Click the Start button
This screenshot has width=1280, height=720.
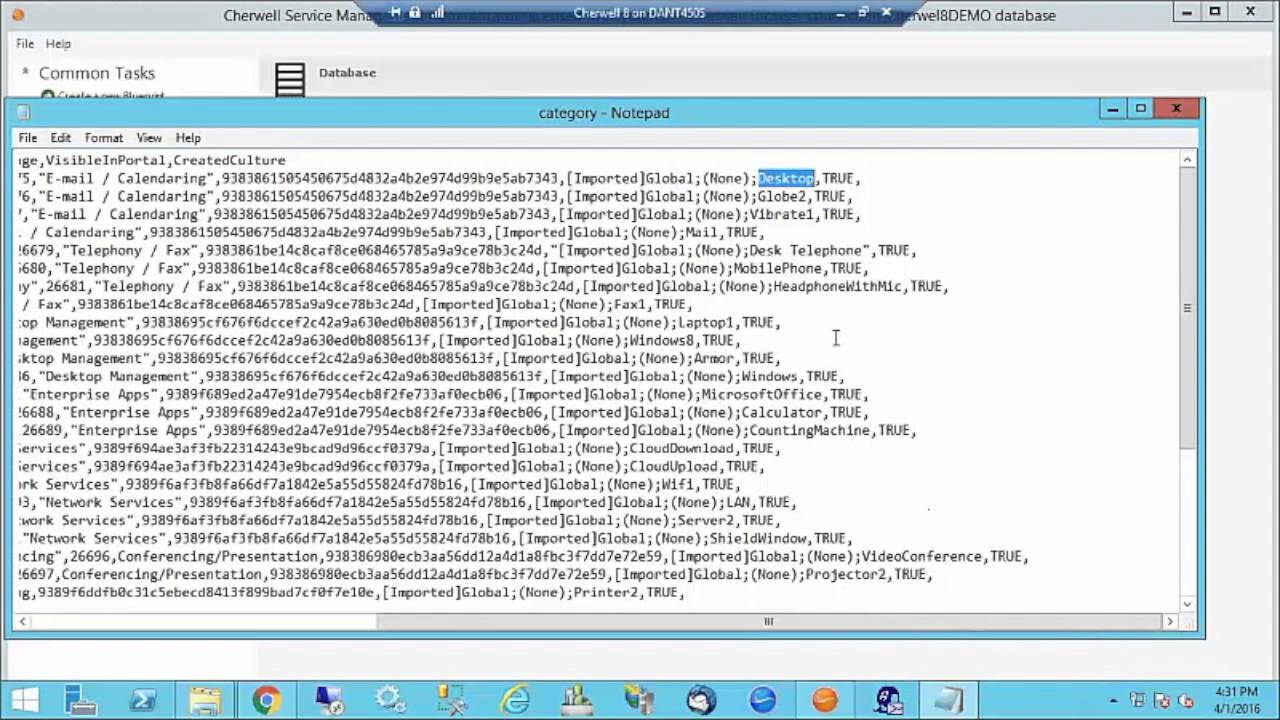coord(22,700)
